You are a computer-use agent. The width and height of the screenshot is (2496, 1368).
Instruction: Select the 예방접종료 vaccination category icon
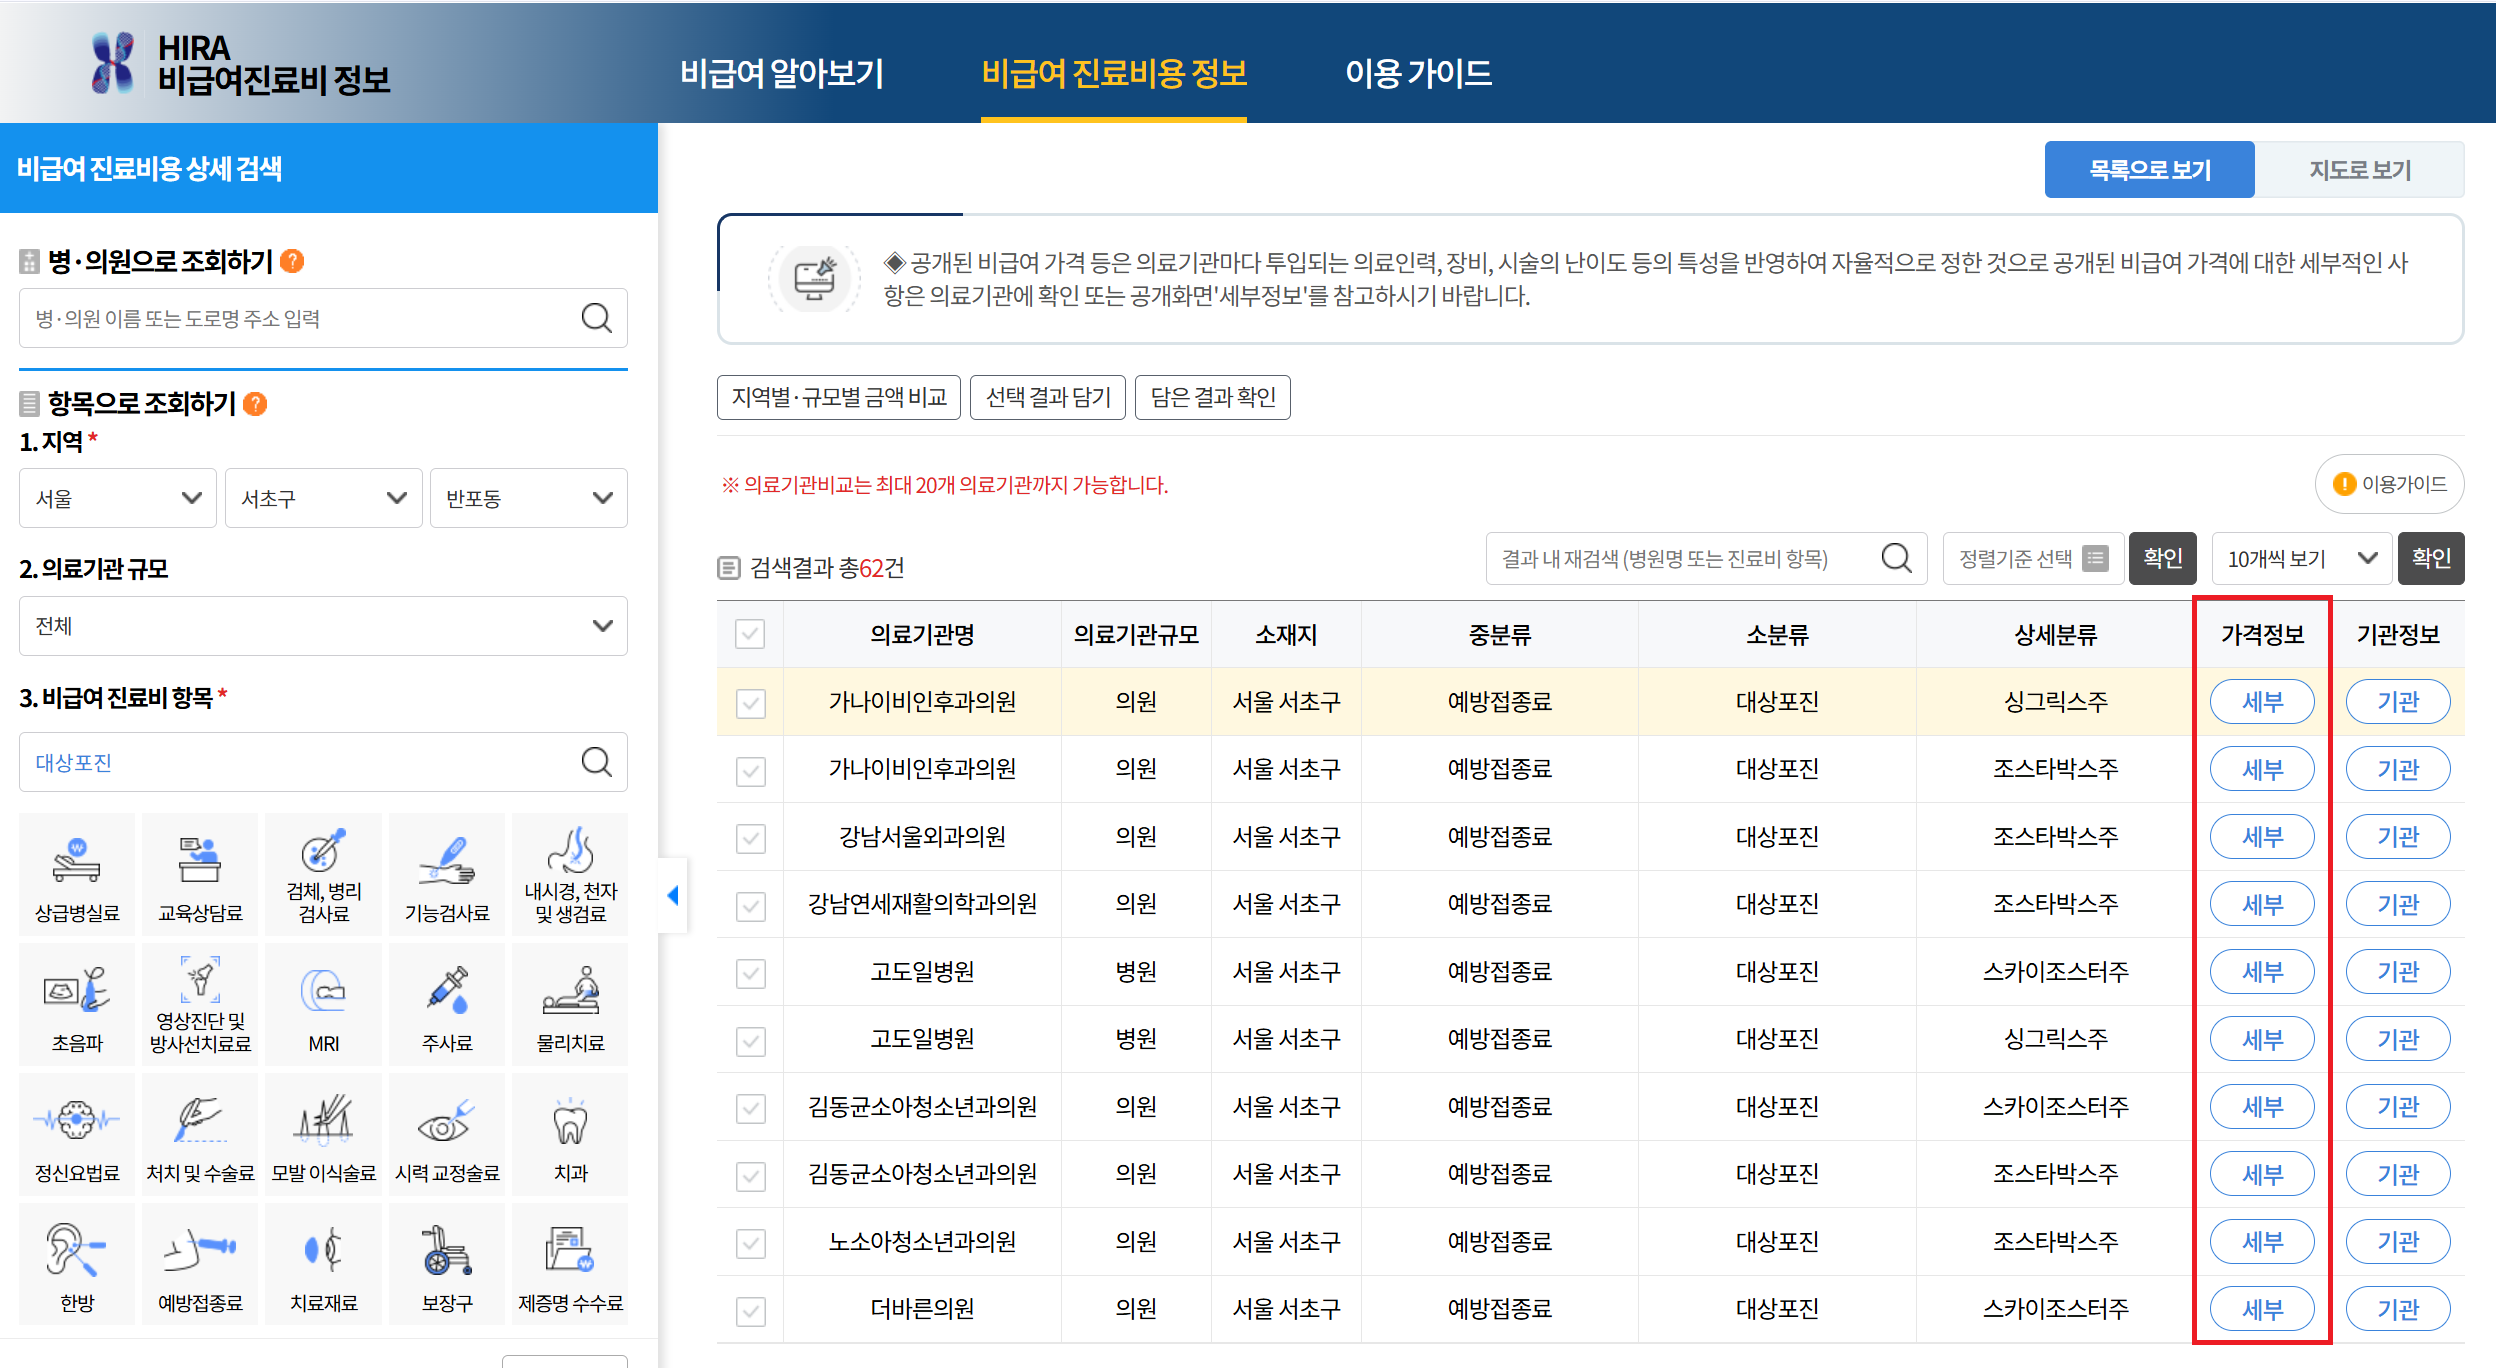(x=199, y=1260)
